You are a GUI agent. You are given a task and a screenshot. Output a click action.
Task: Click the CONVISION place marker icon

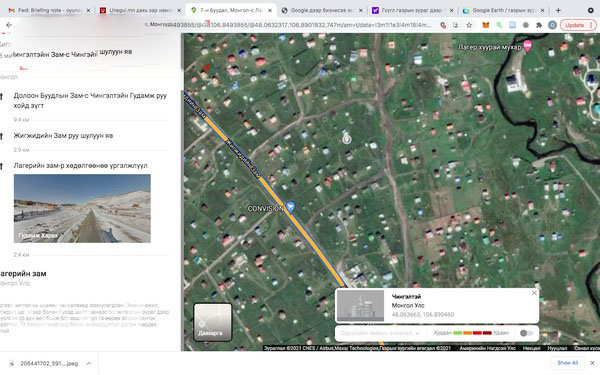[x=290, y=207]
